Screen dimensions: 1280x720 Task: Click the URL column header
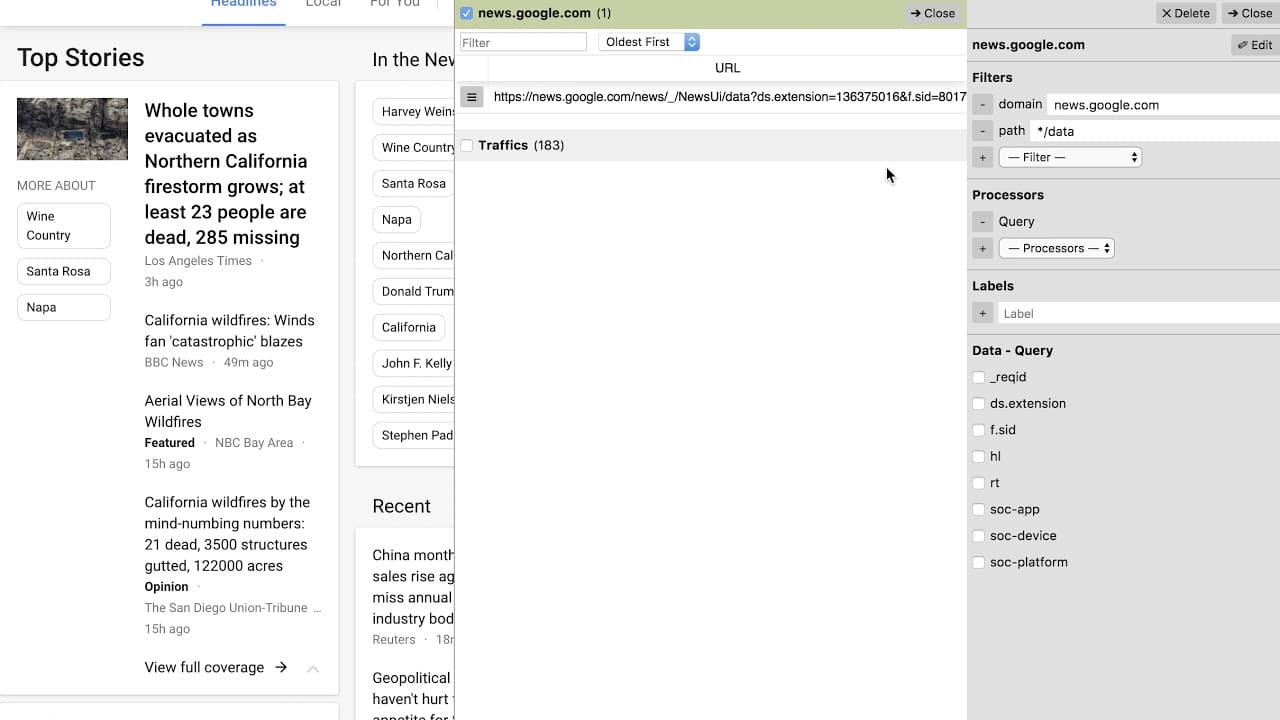727,68
